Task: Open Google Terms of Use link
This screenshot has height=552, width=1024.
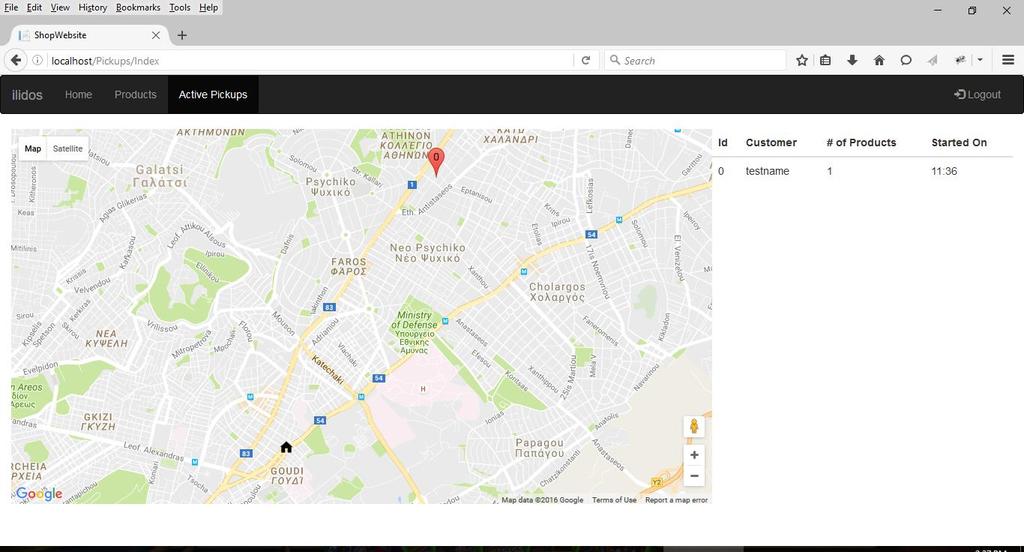Action: [x=614, y=500]
